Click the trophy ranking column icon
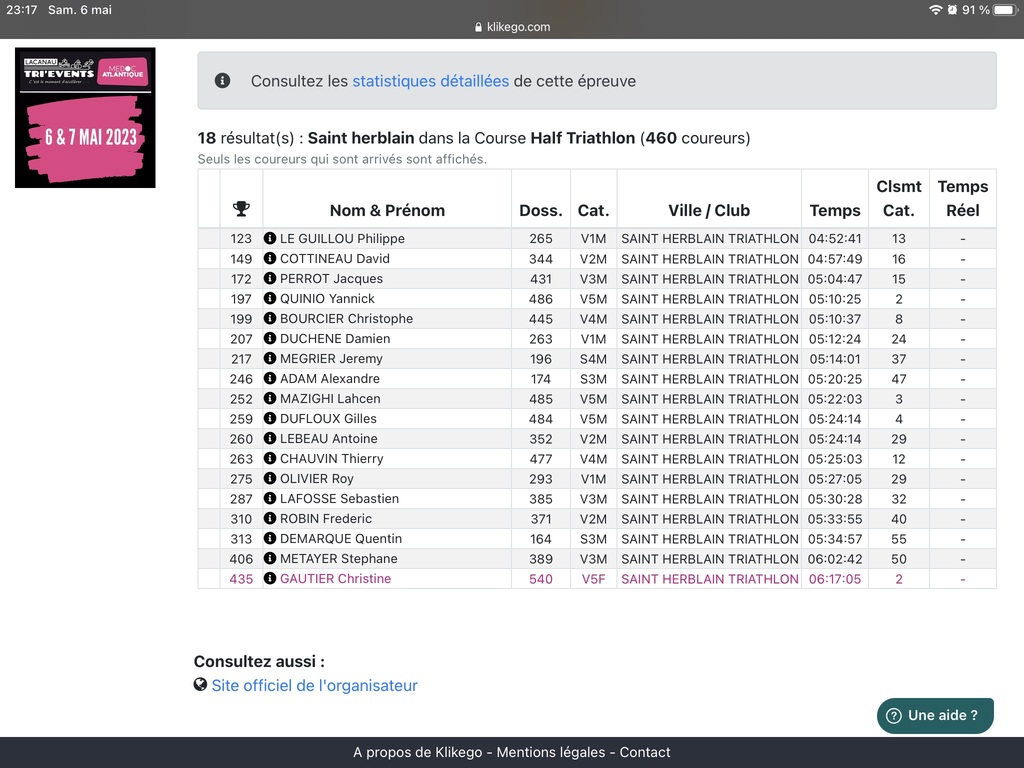This screenshot has width=1024, height=768. (x=241, y=209)
